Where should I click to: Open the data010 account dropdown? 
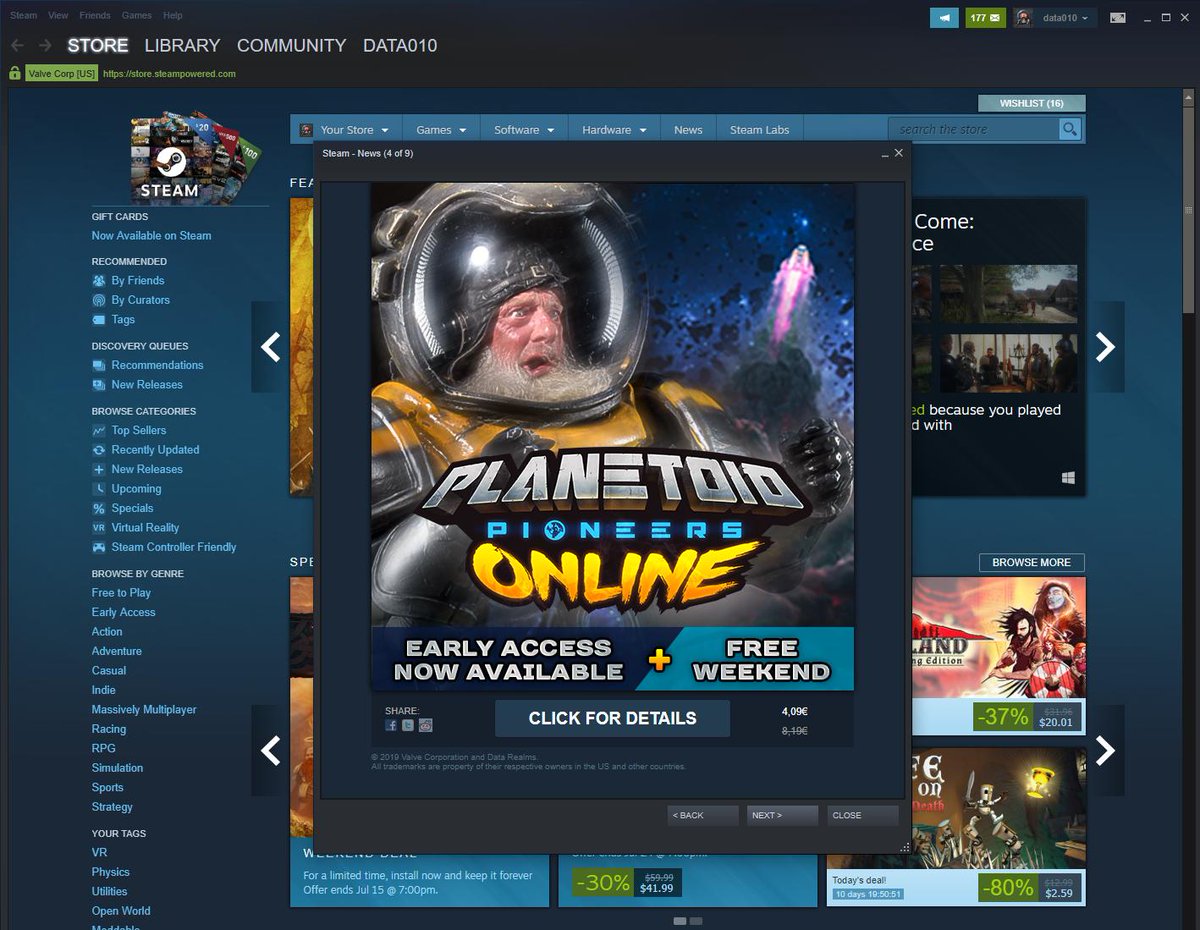1066,18
